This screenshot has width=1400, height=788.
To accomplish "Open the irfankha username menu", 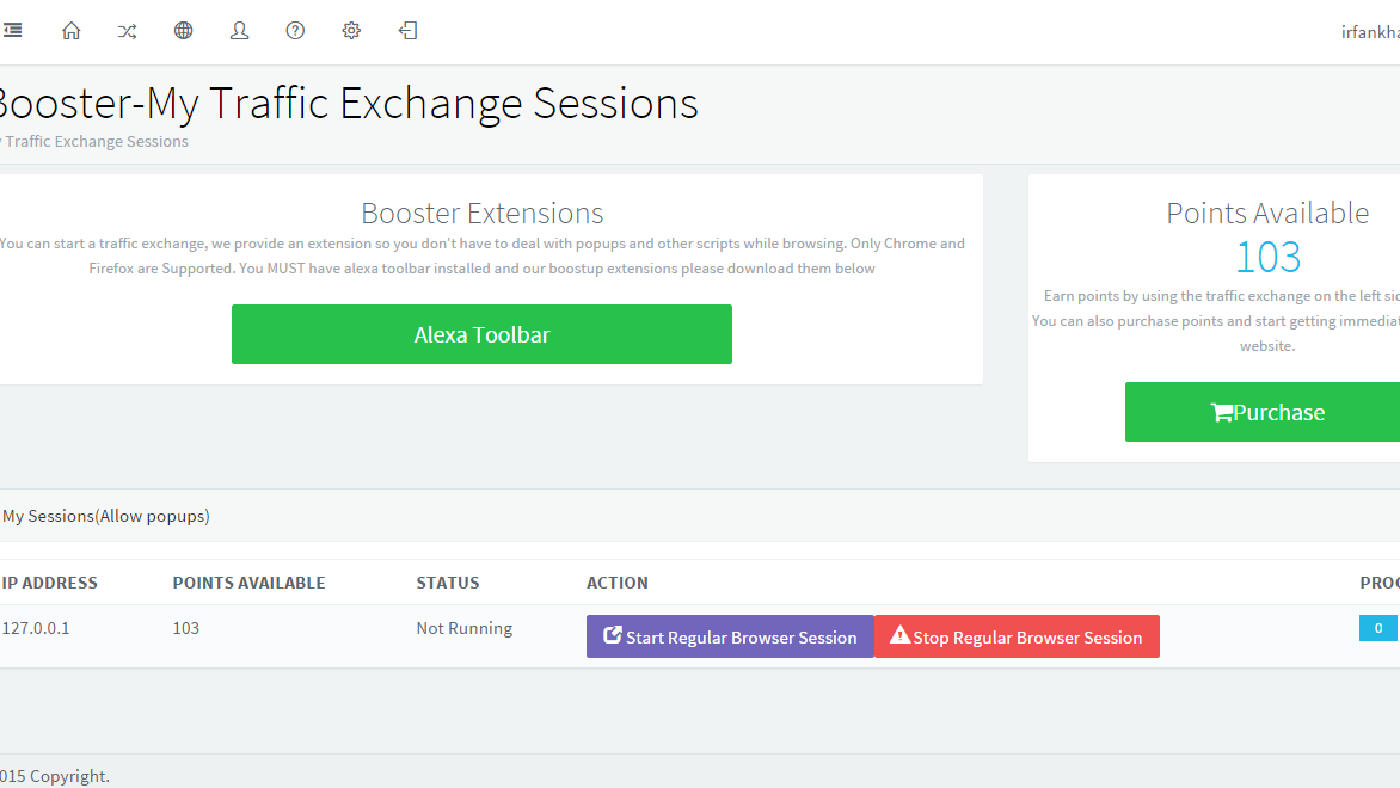I will (1370, 32).
